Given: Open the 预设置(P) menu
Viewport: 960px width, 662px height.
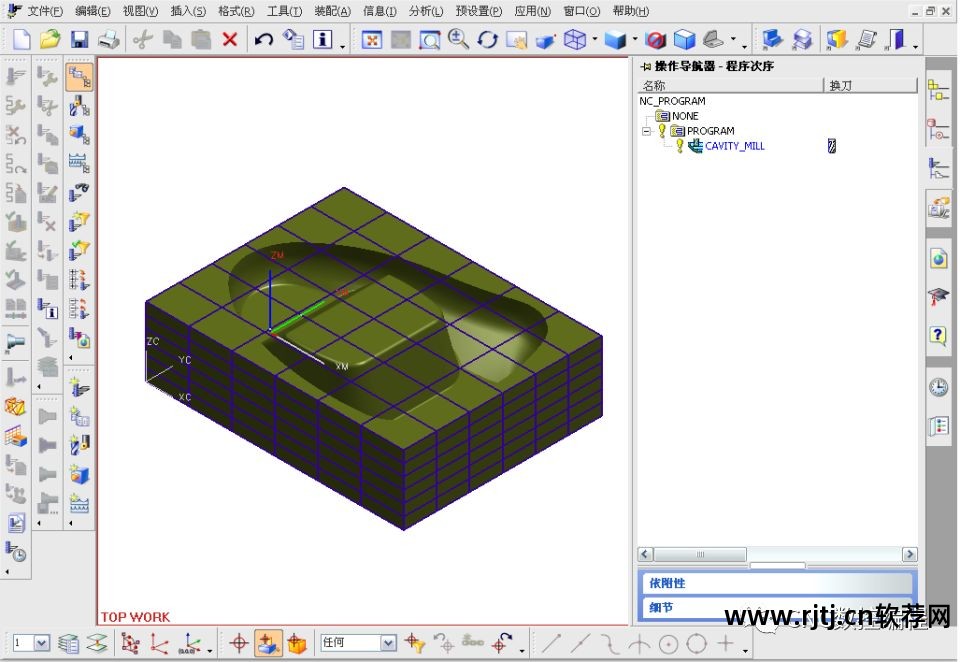Looking at the screenshot, I should coord(479,11).
